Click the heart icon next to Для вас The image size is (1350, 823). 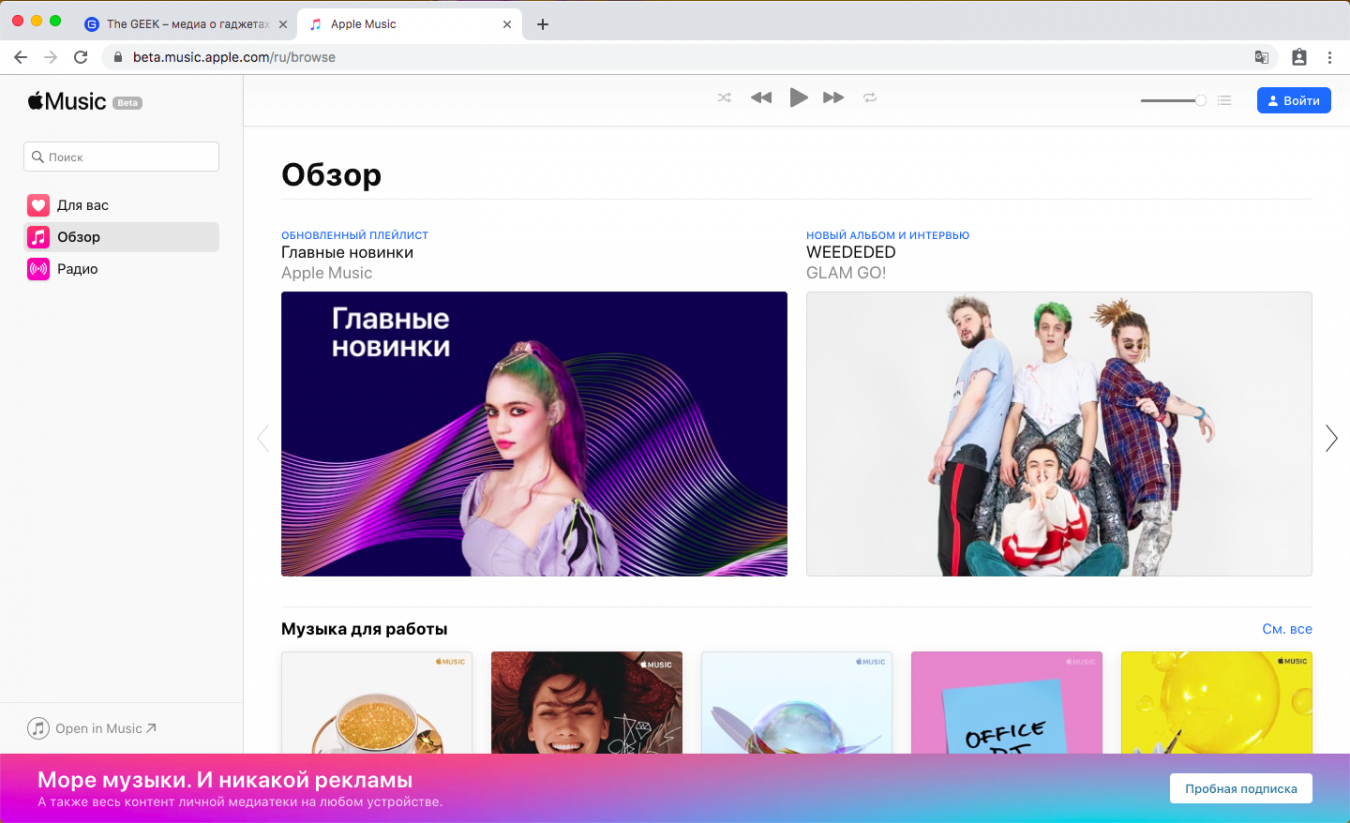click(38, 205)
